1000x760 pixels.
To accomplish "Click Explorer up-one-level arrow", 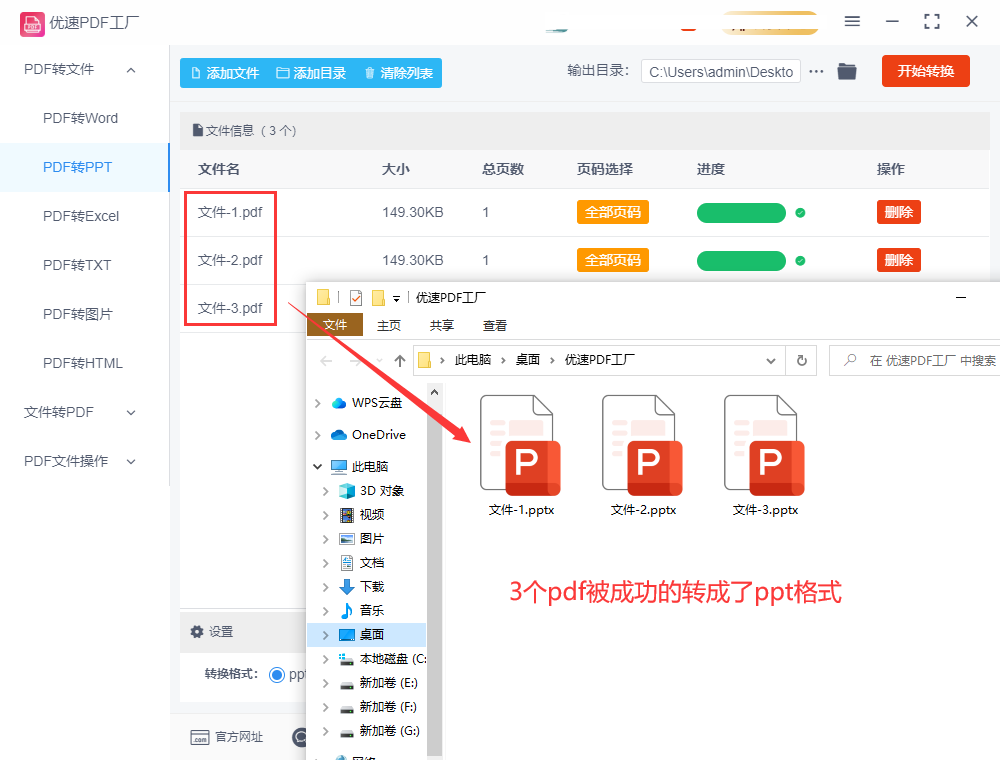I will point(400,361).
